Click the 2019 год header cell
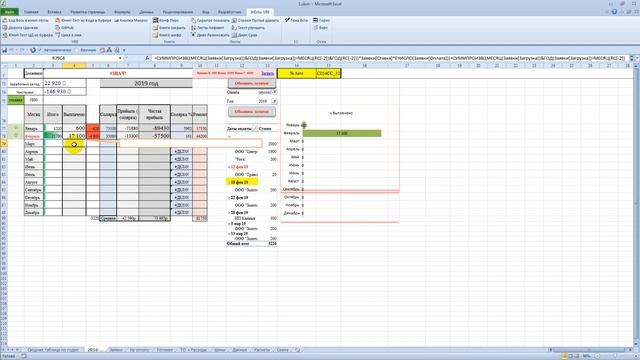The image size is (640, 360). [146, 83]
